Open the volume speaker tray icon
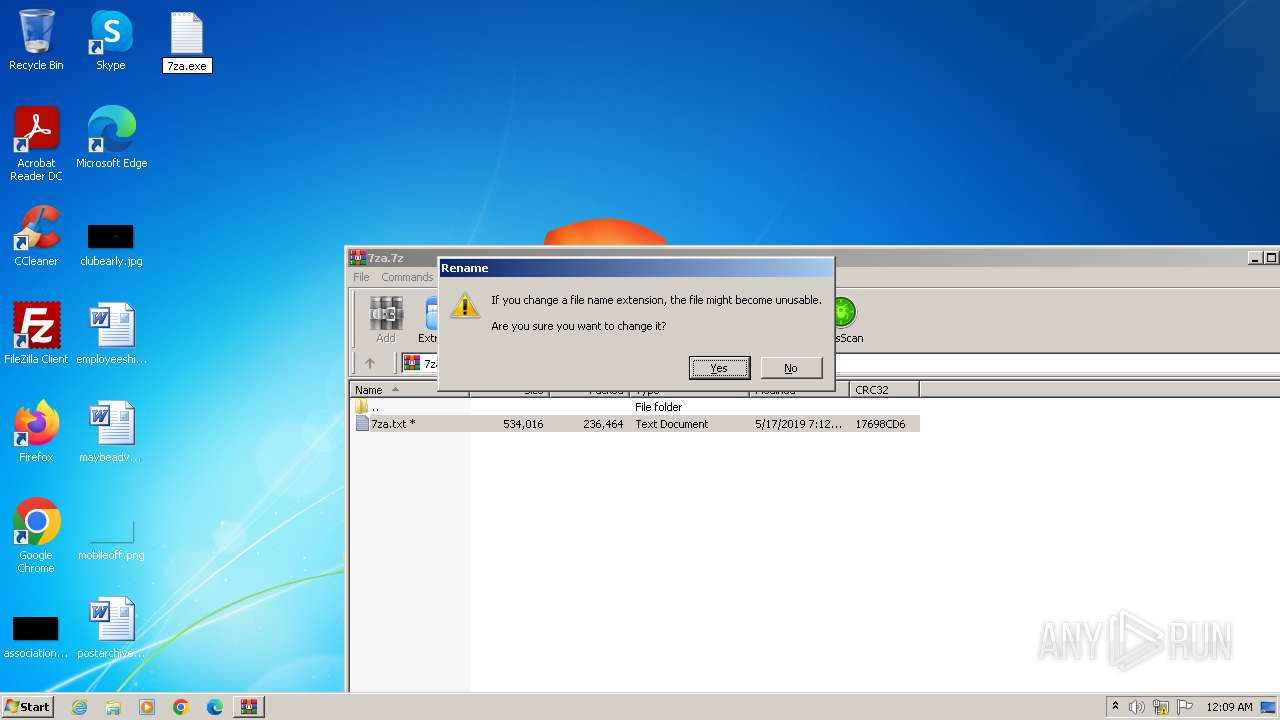 [1137, 707]
